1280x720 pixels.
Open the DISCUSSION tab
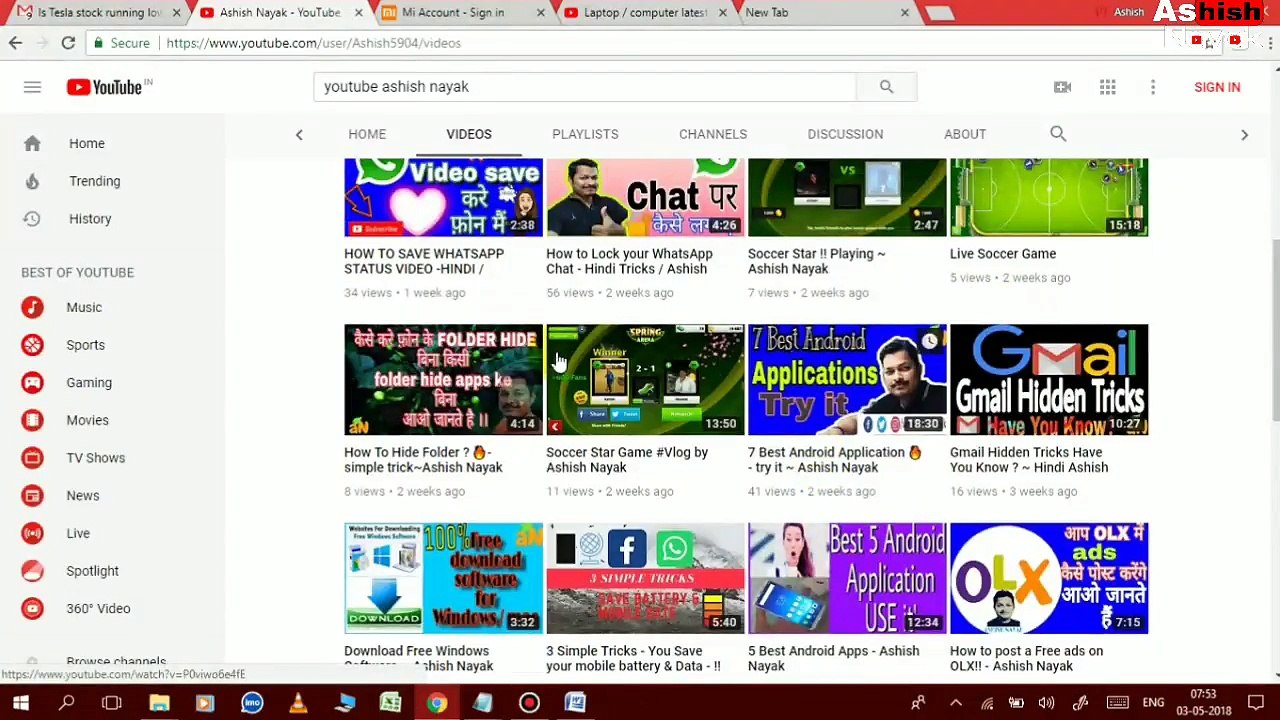pos(845,134)
